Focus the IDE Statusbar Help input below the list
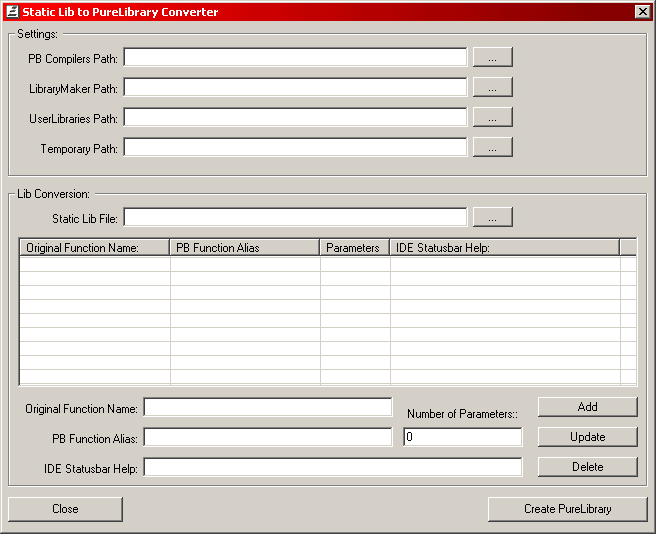 [333, 467]
